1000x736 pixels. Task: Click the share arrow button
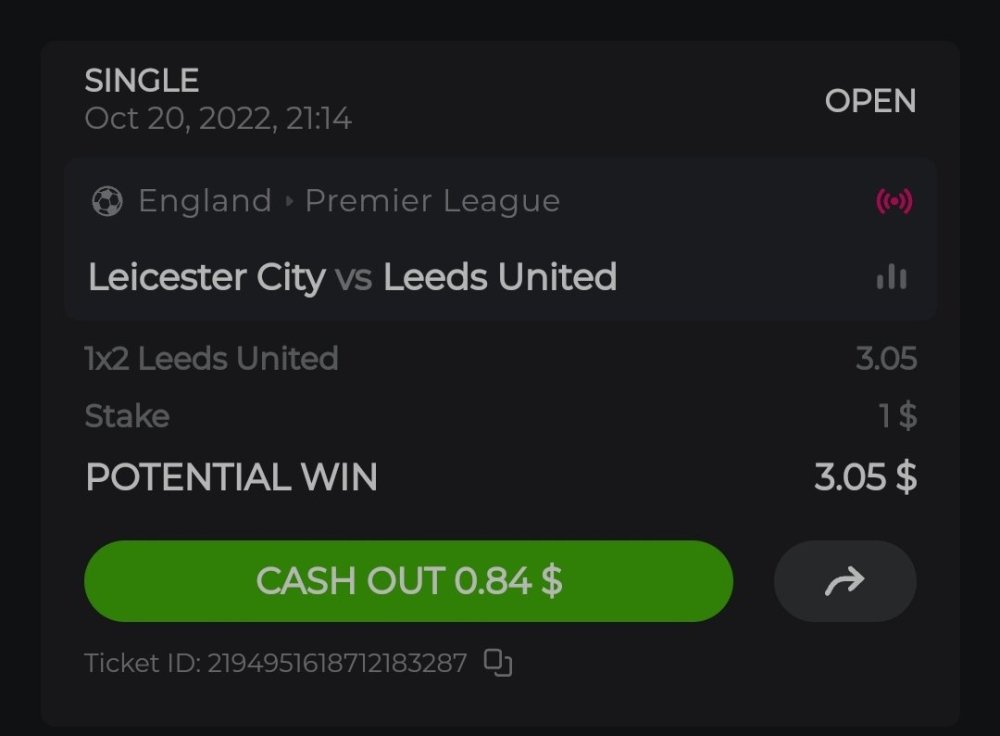coord(845,581)
